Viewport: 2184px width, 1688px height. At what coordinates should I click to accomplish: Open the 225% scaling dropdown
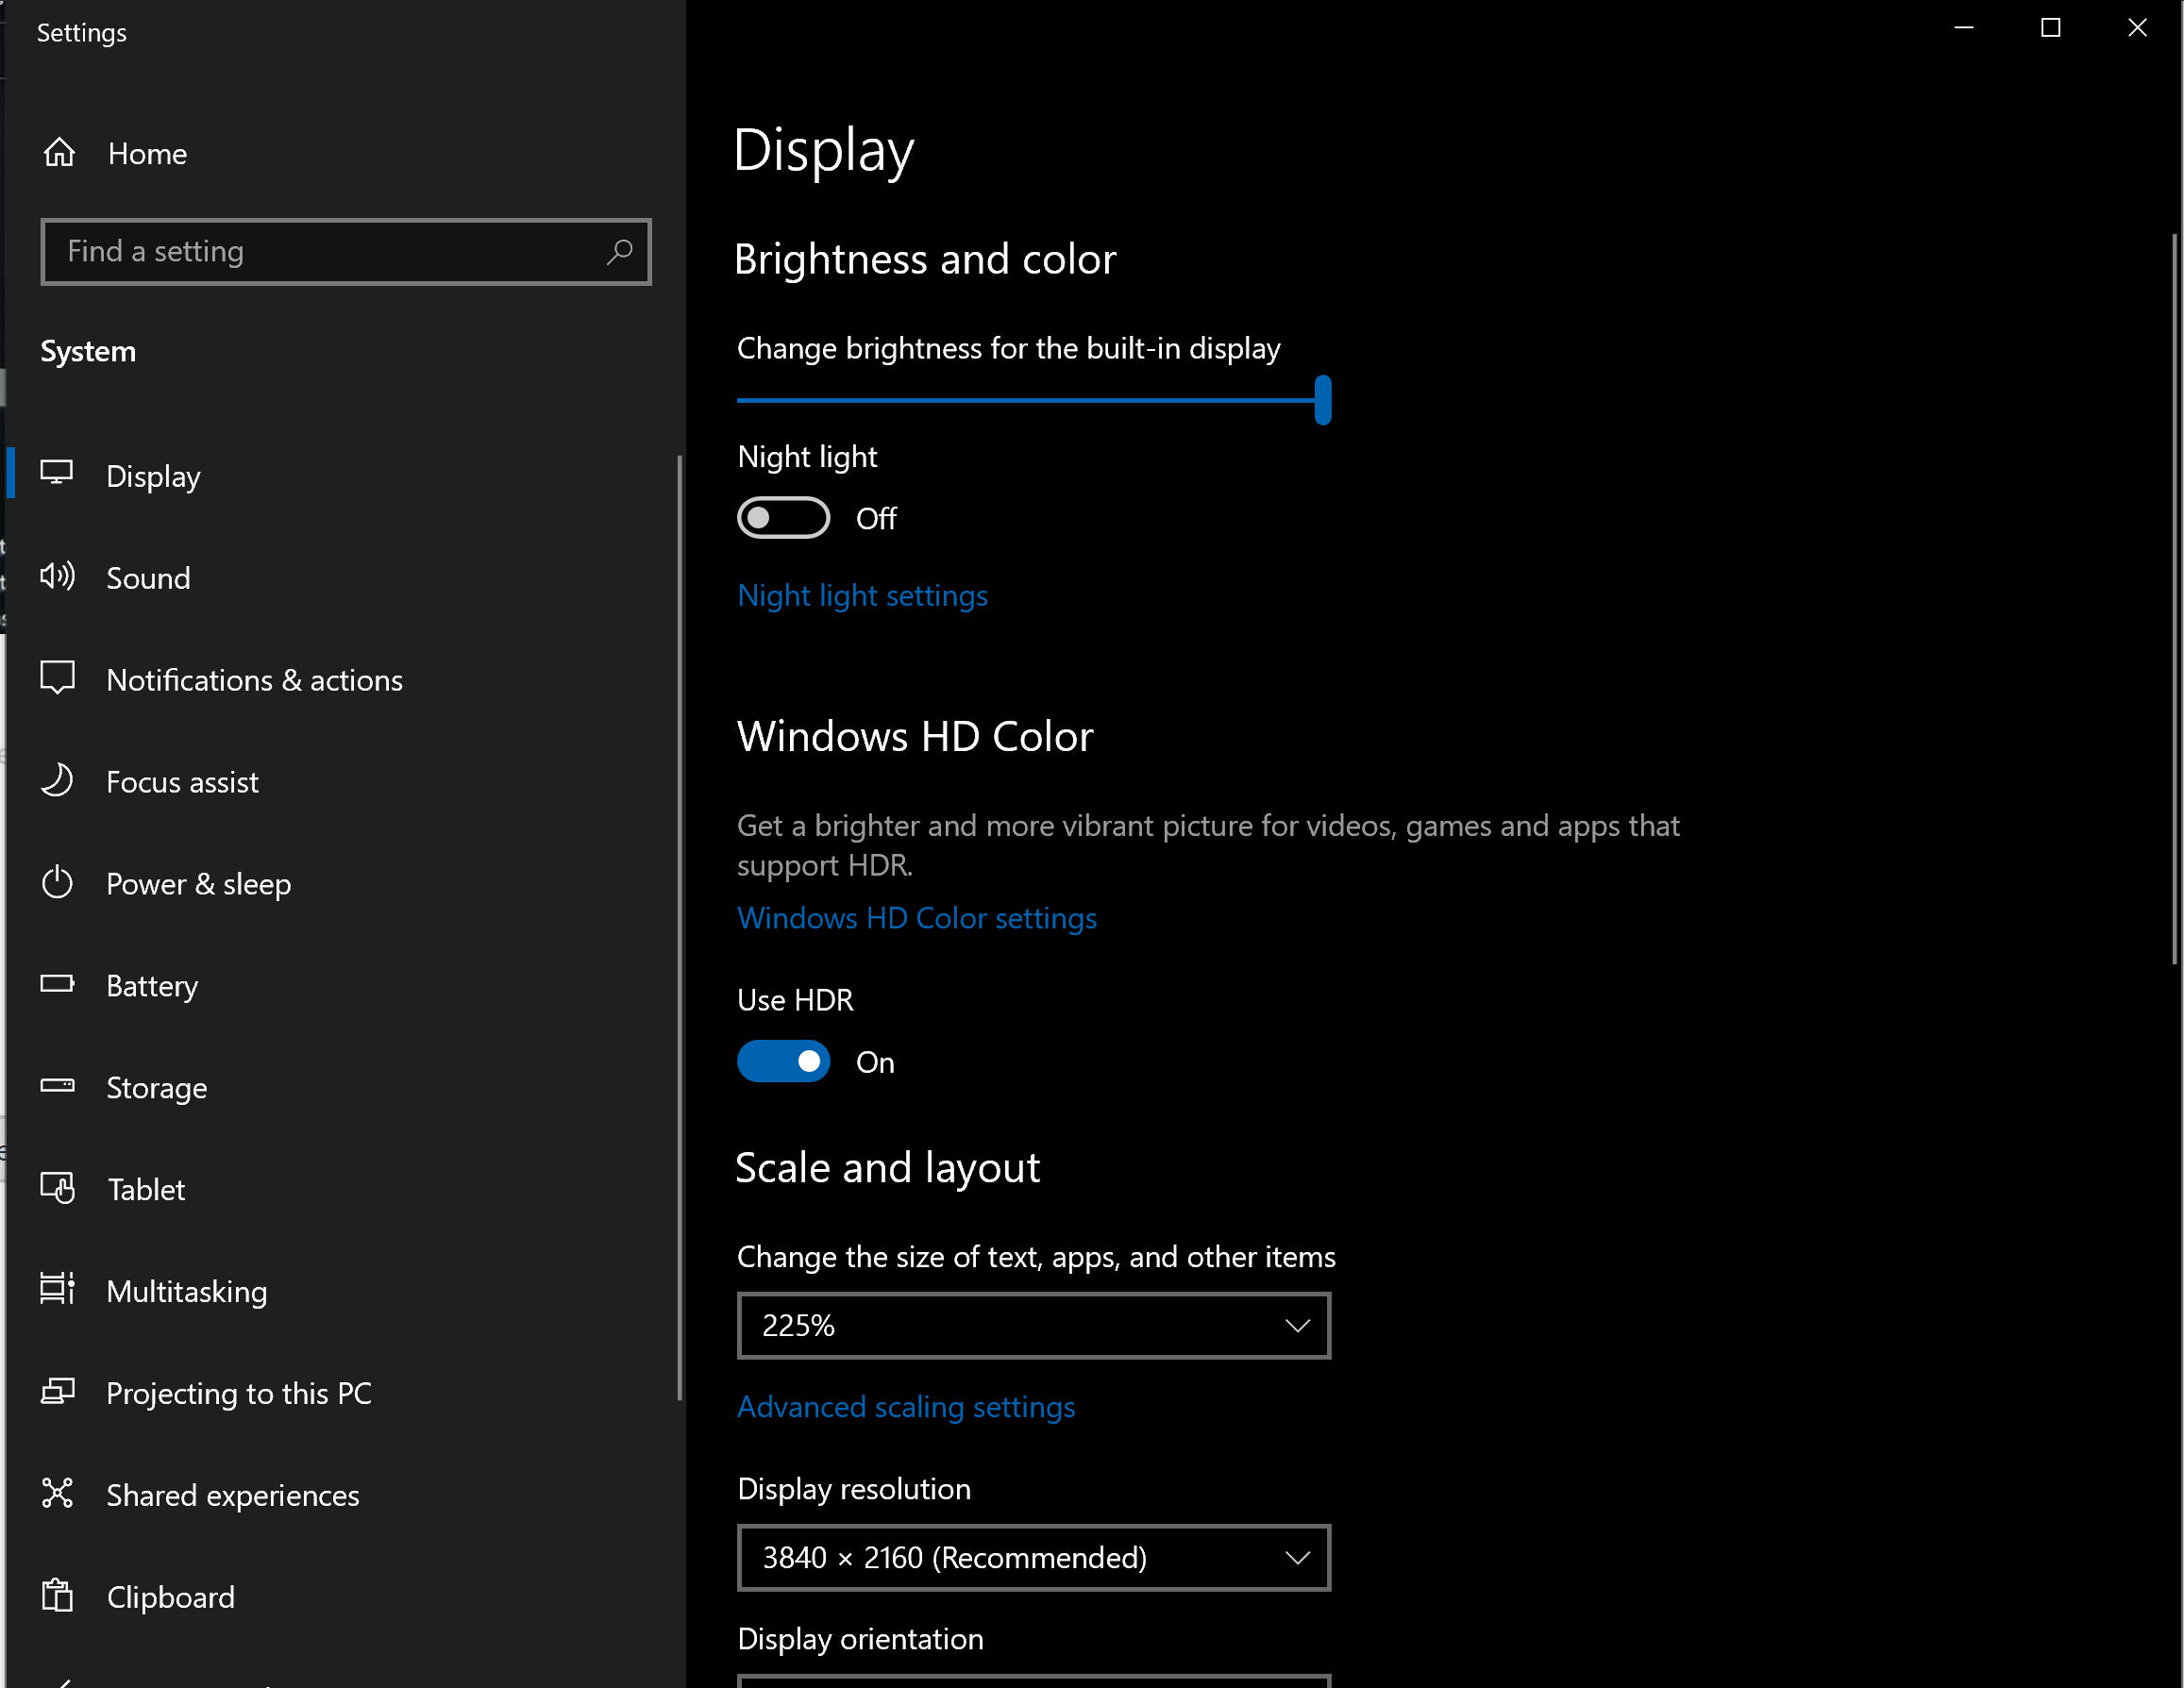(1033, 1325)
